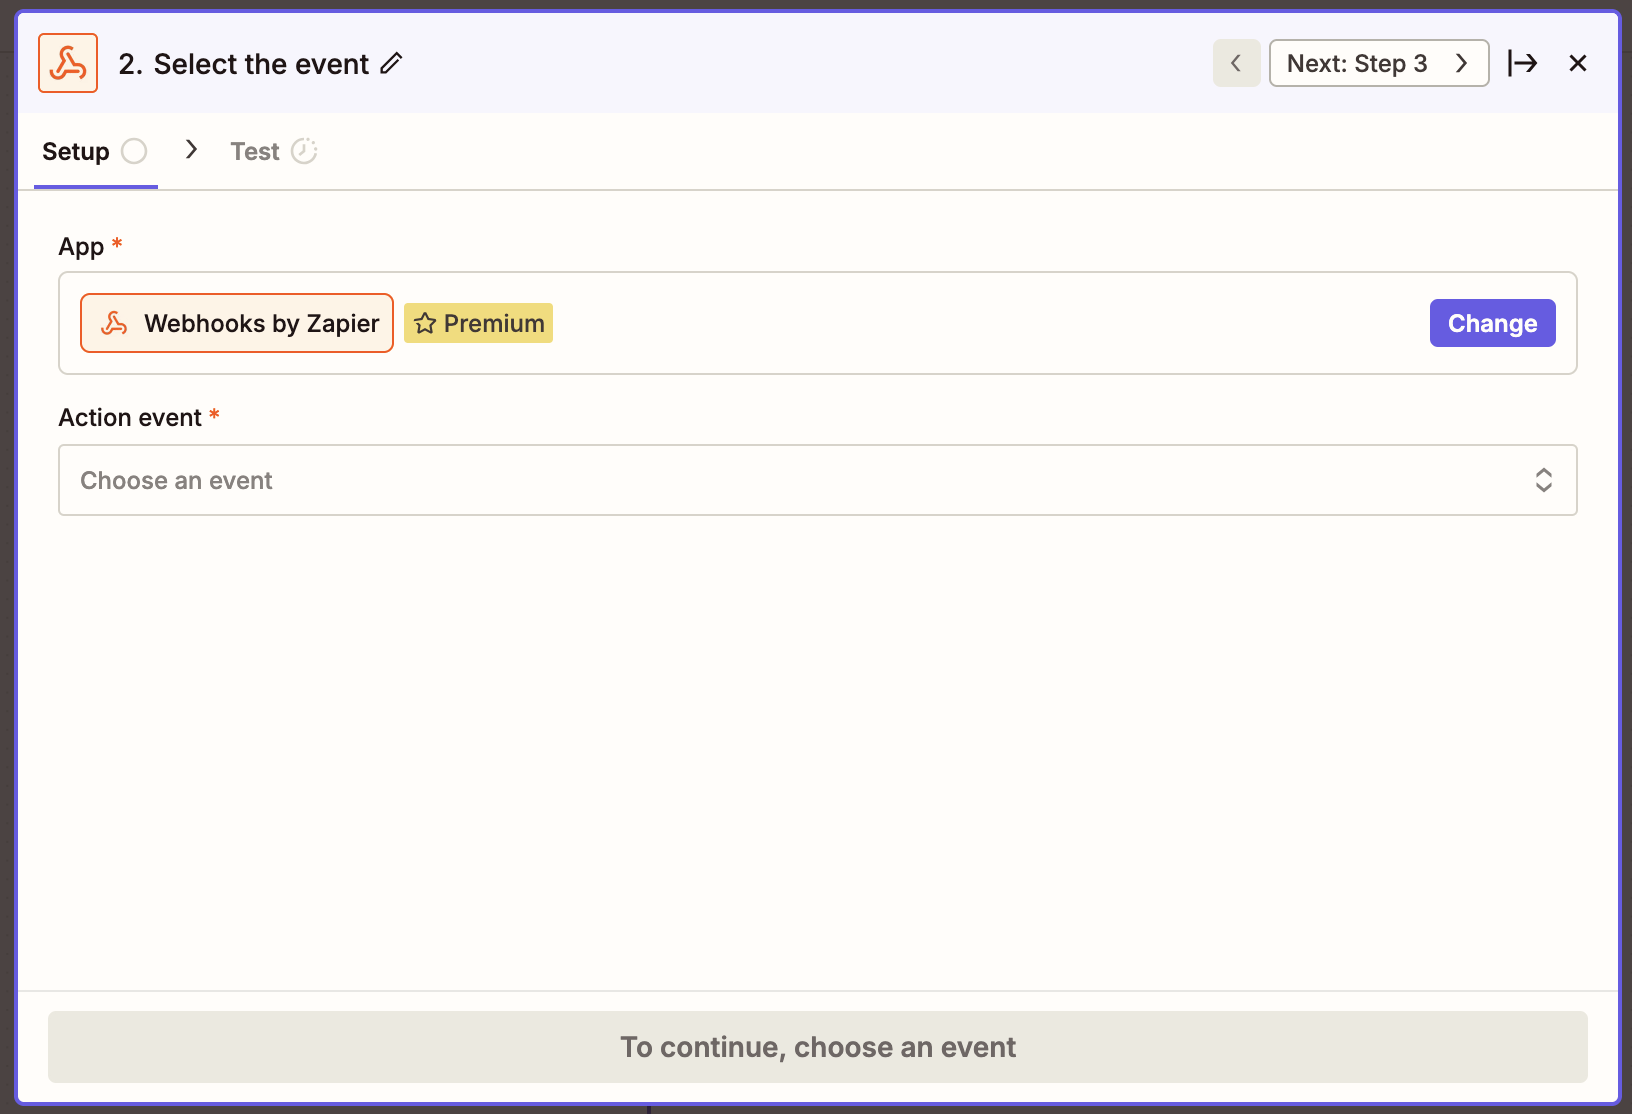Click the pencil icon to rename the step
Viewport: 1632px width, 1114px height.
(x=392, y=63)
